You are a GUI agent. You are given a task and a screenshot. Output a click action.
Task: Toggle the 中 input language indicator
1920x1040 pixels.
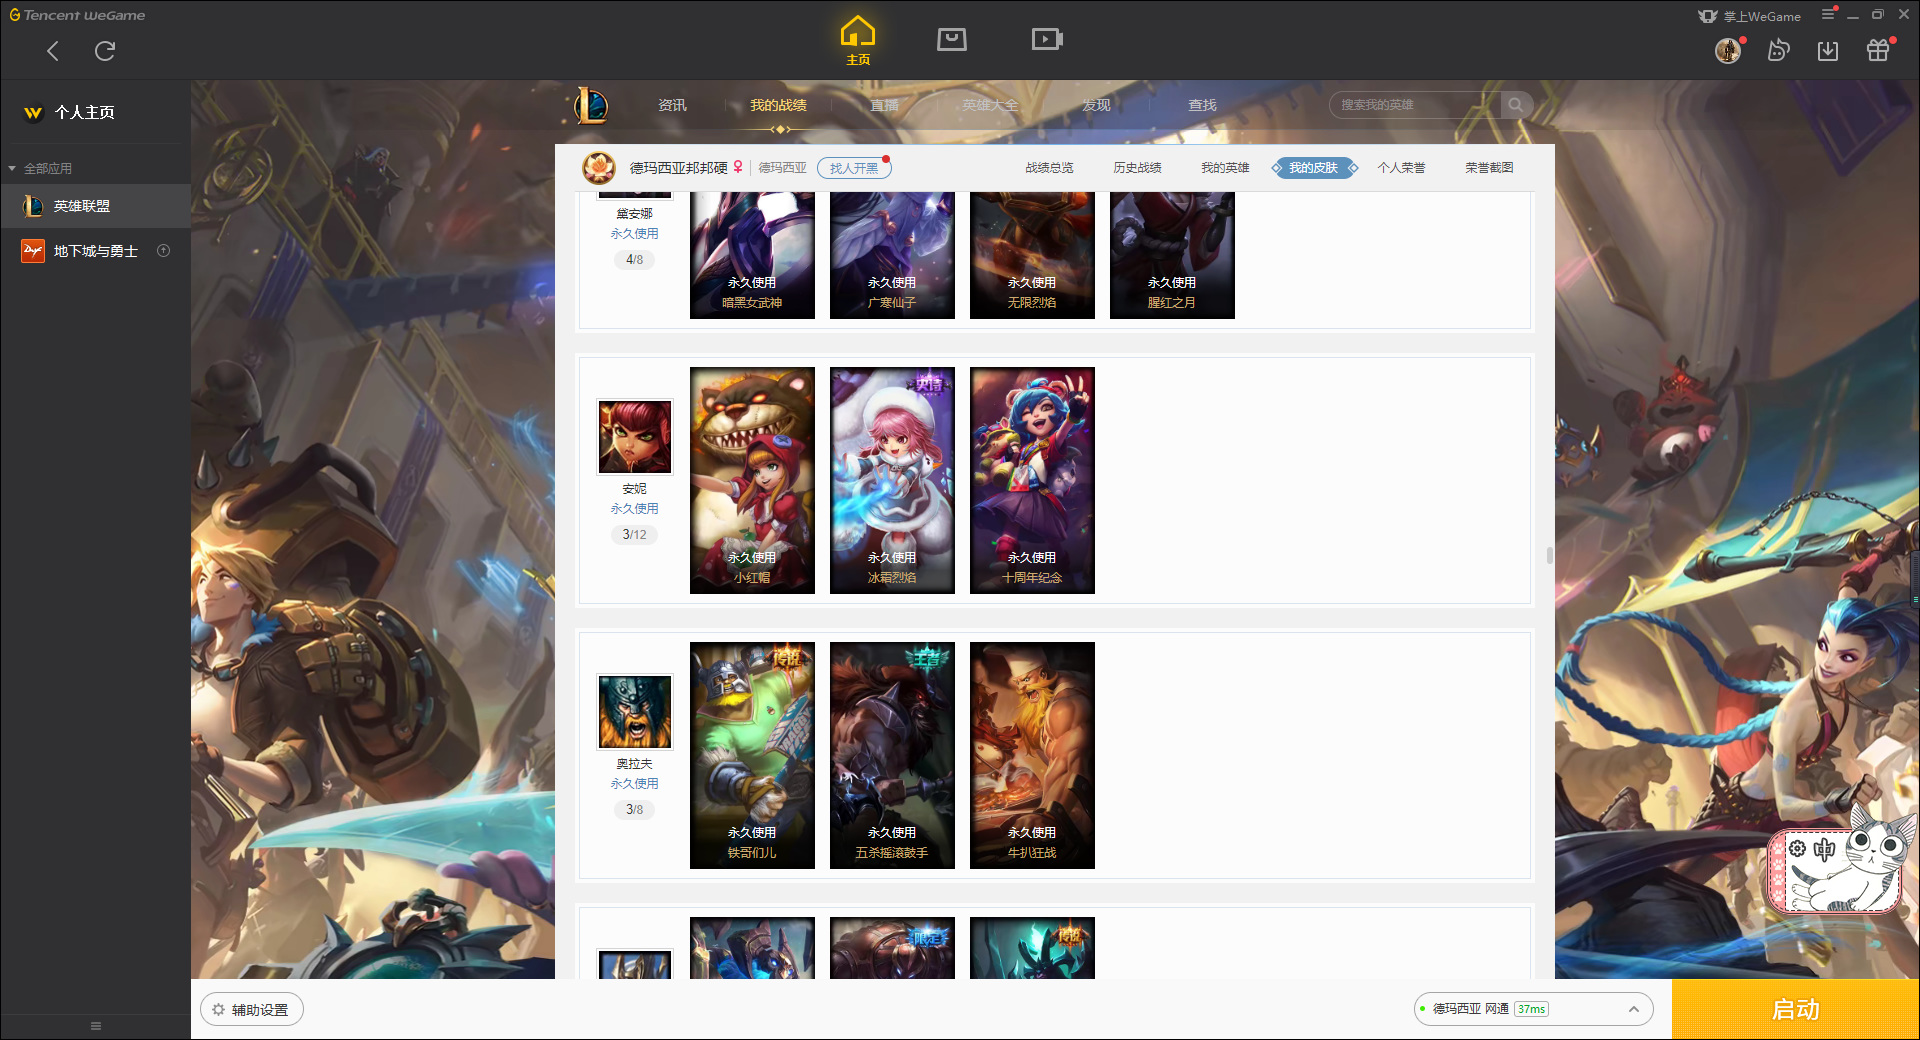1825,850
